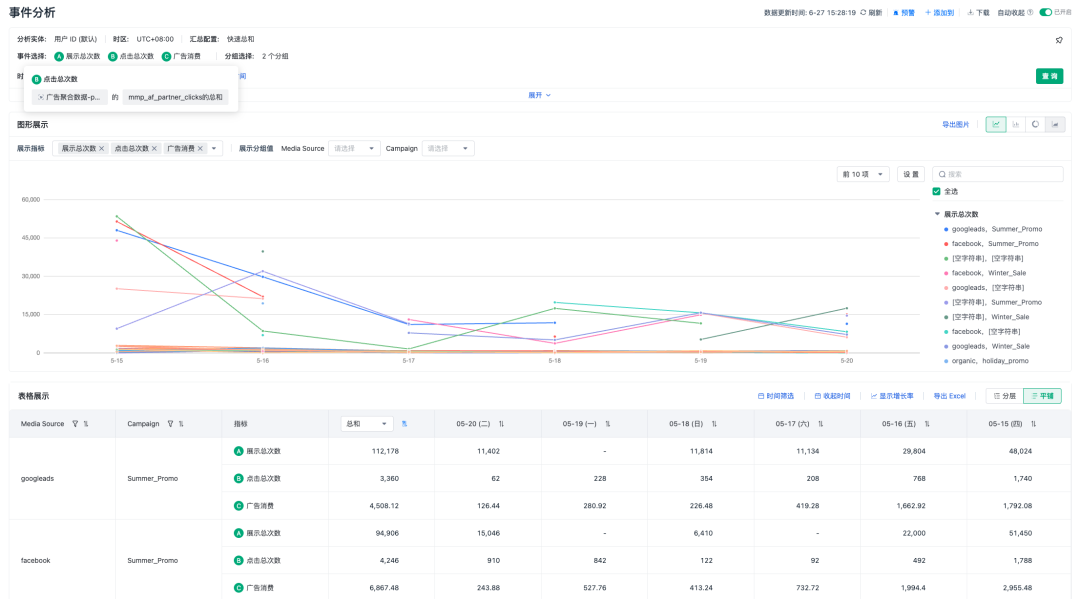Switch to area chart view
This screenshot has width=1080, height=599.
pyautogui.click(x=1055, y=125)
